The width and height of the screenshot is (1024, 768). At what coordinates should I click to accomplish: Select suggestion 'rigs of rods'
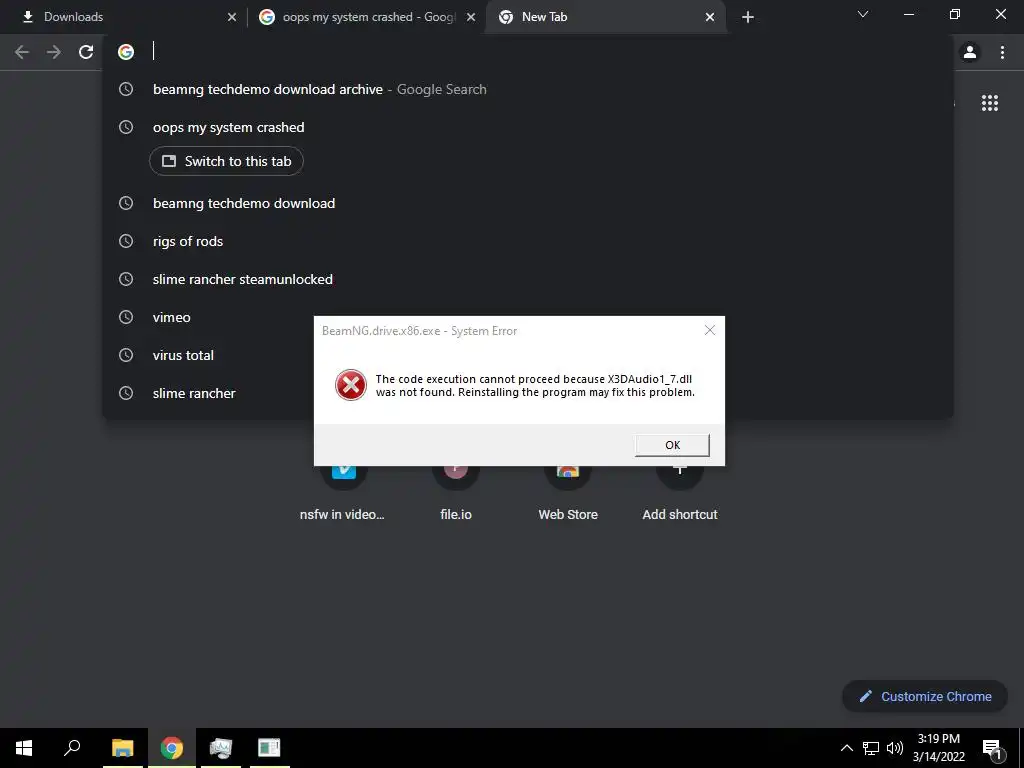pos(528,241)
